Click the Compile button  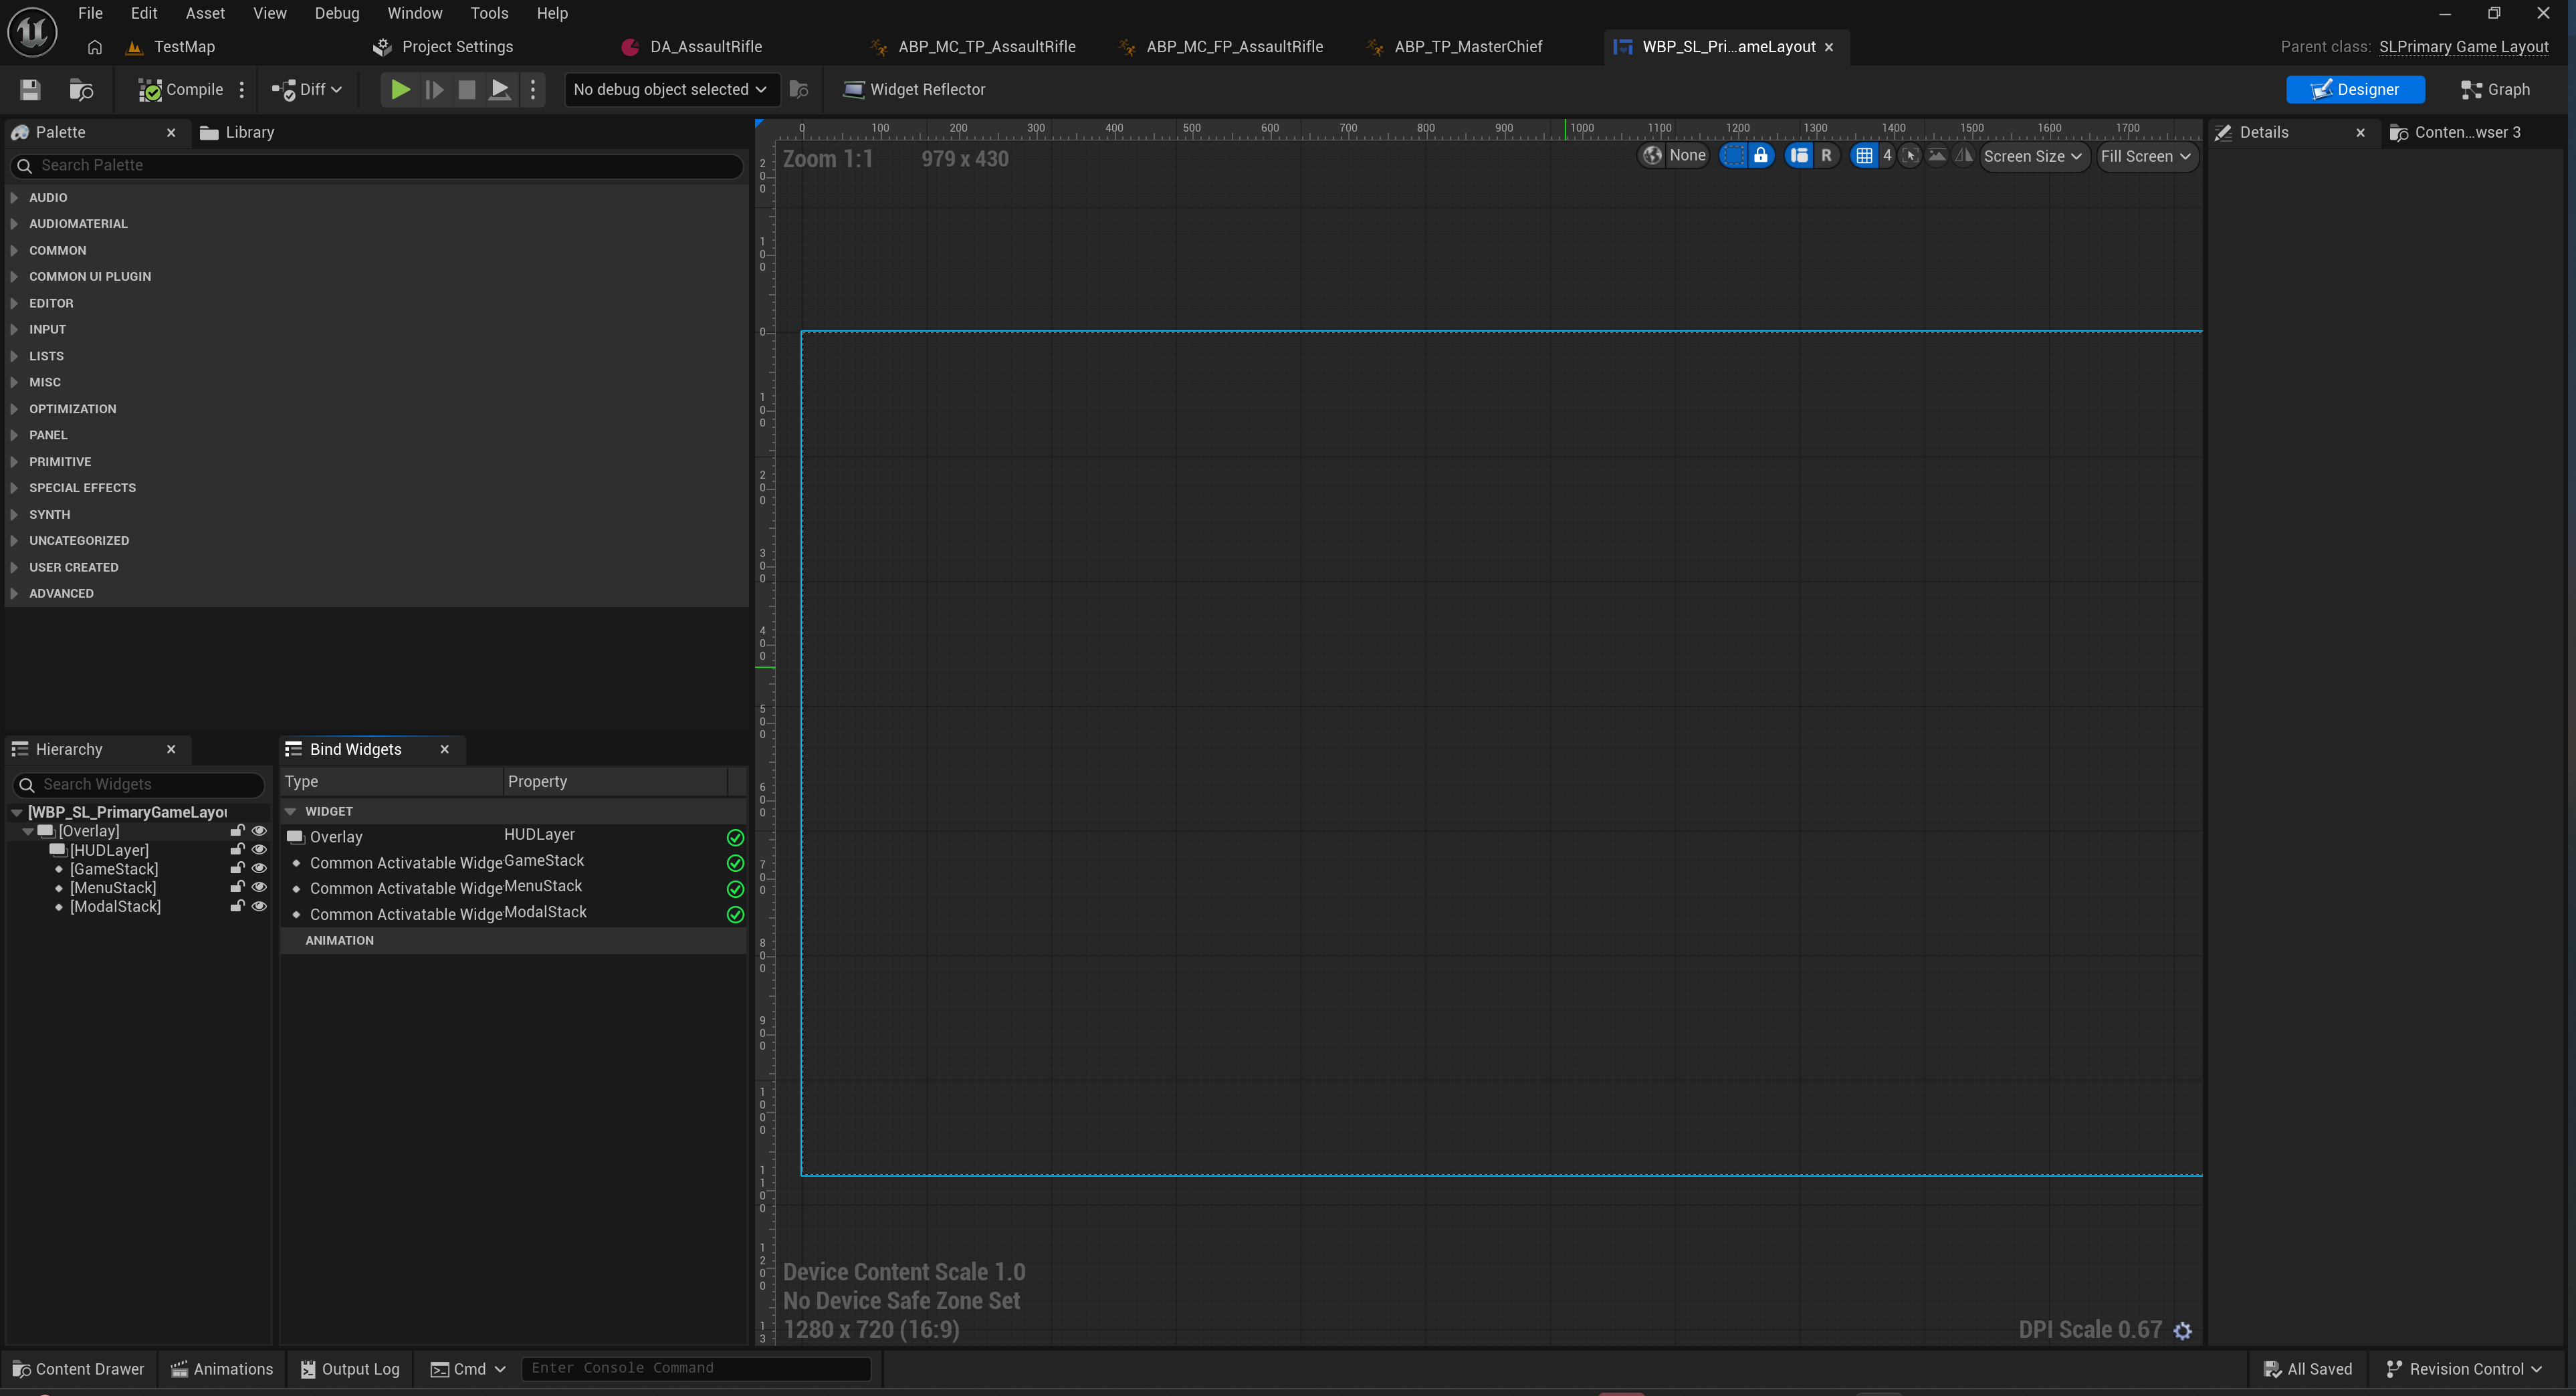pos(180,90)
